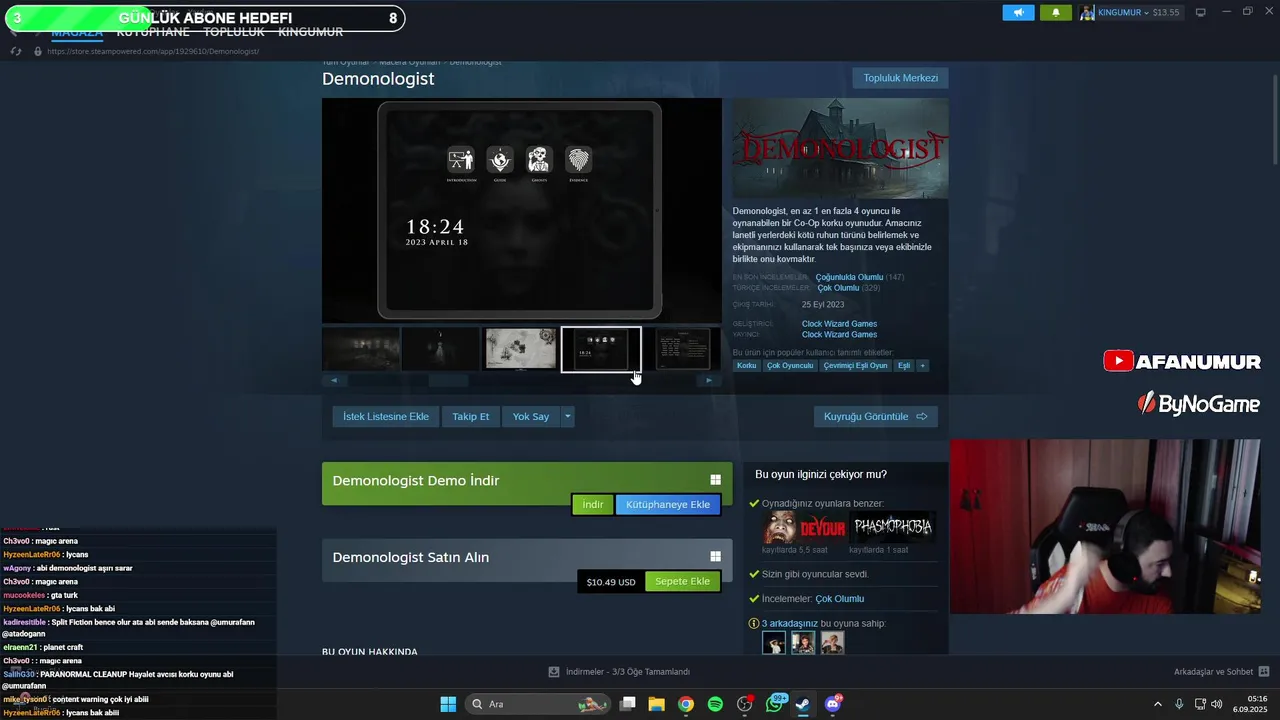Click the Takip Et follow button
The width and height of the screenshot is (1280, 720).
click(470, 416)
